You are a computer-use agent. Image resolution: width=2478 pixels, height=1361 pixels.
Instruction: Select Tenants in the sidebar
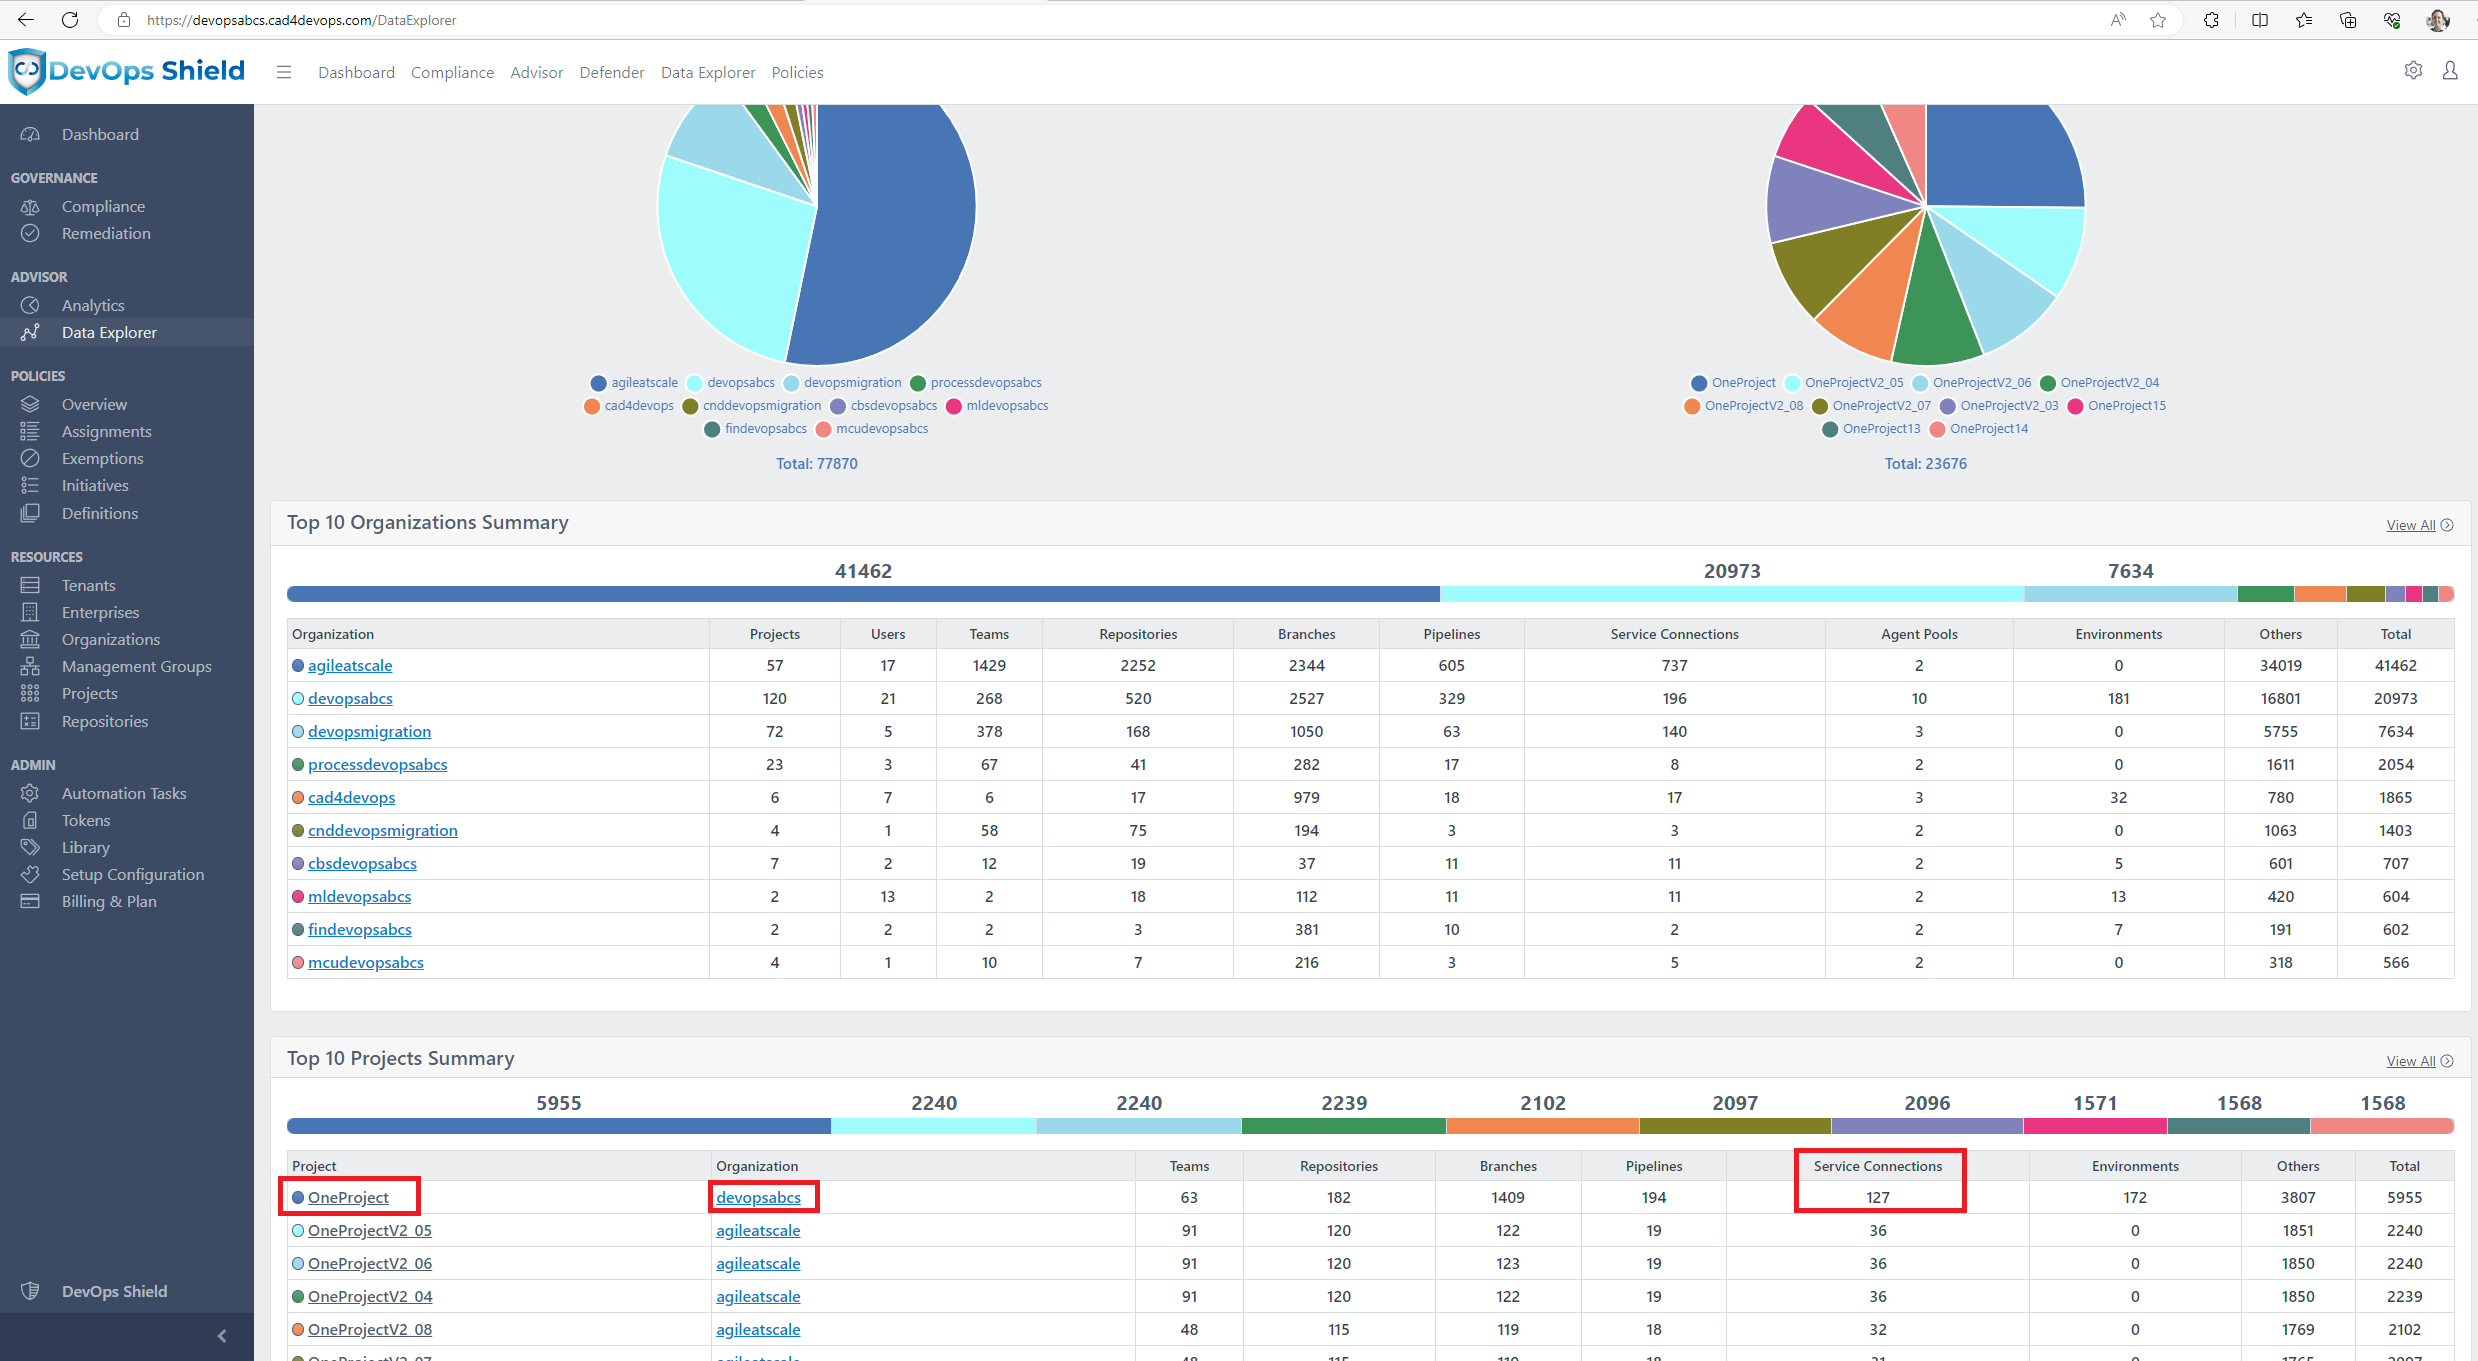pos(88,585)
